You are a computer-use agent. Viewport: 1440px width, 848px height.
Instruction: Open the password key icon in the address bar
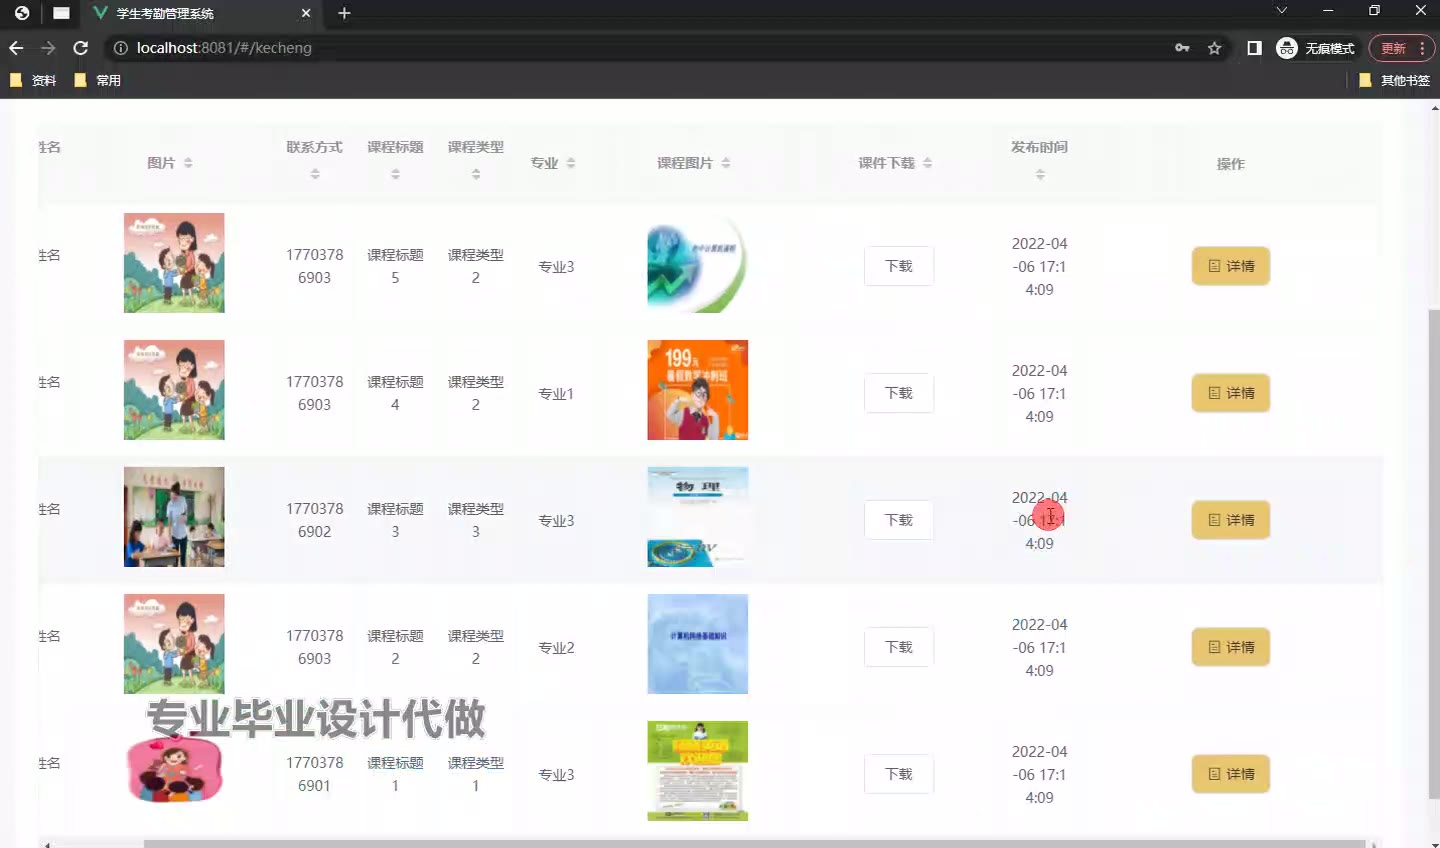[x=1182, y=48]
